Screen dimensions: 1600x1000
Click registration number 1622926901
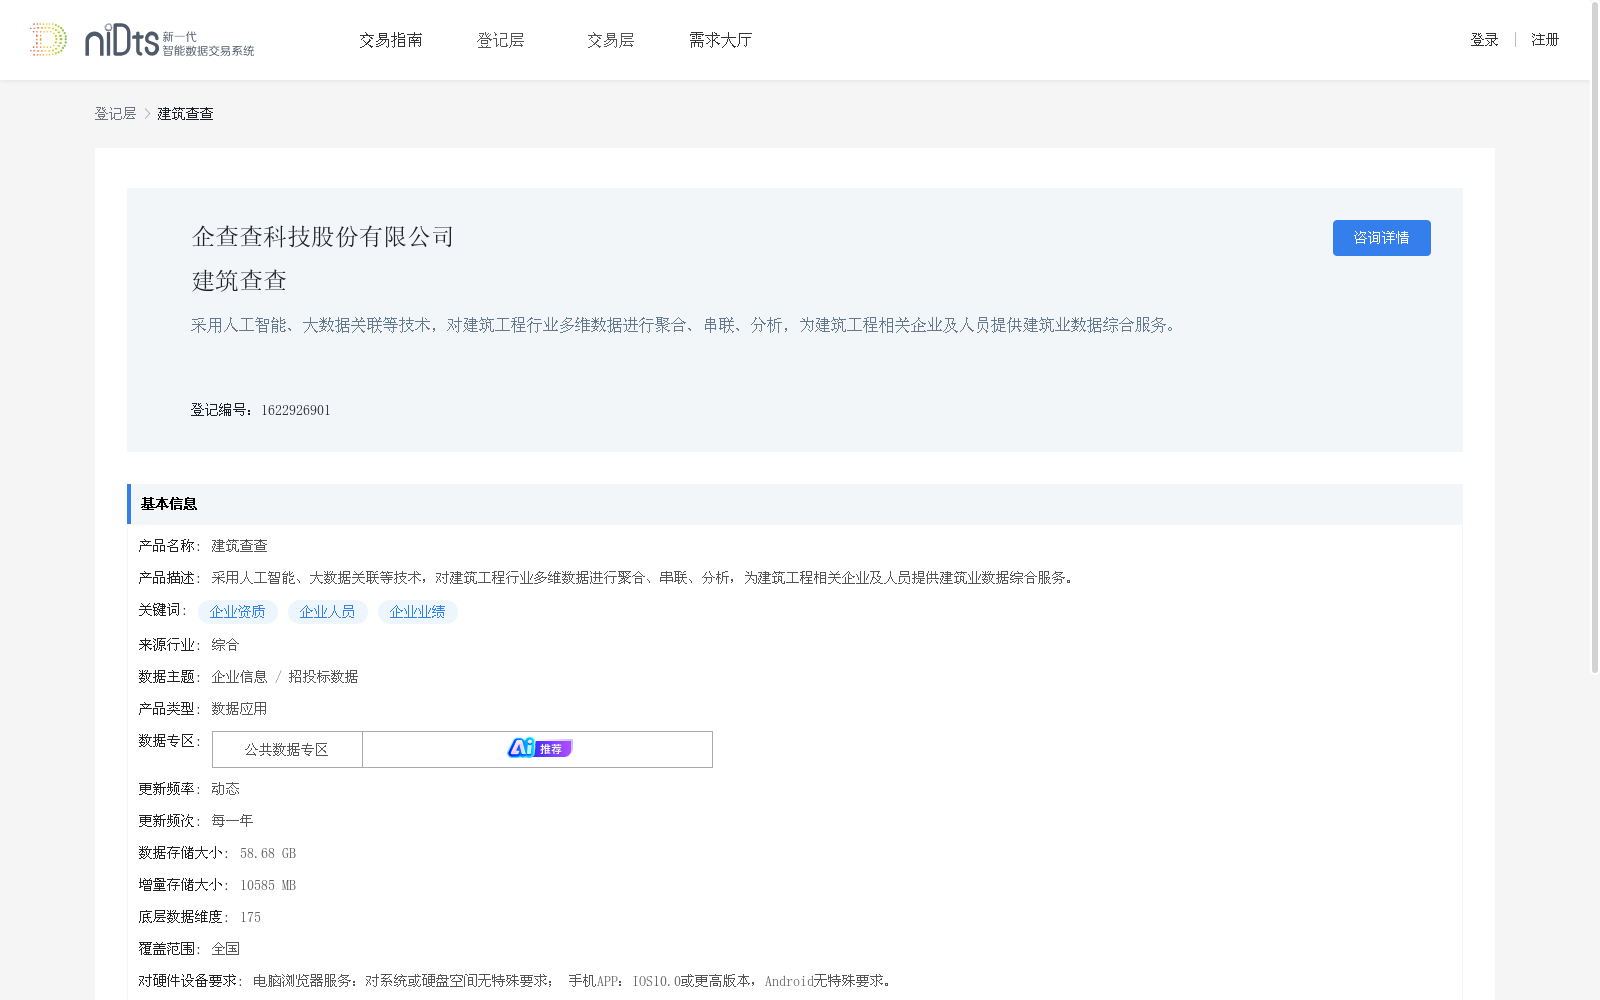(296, 410)
